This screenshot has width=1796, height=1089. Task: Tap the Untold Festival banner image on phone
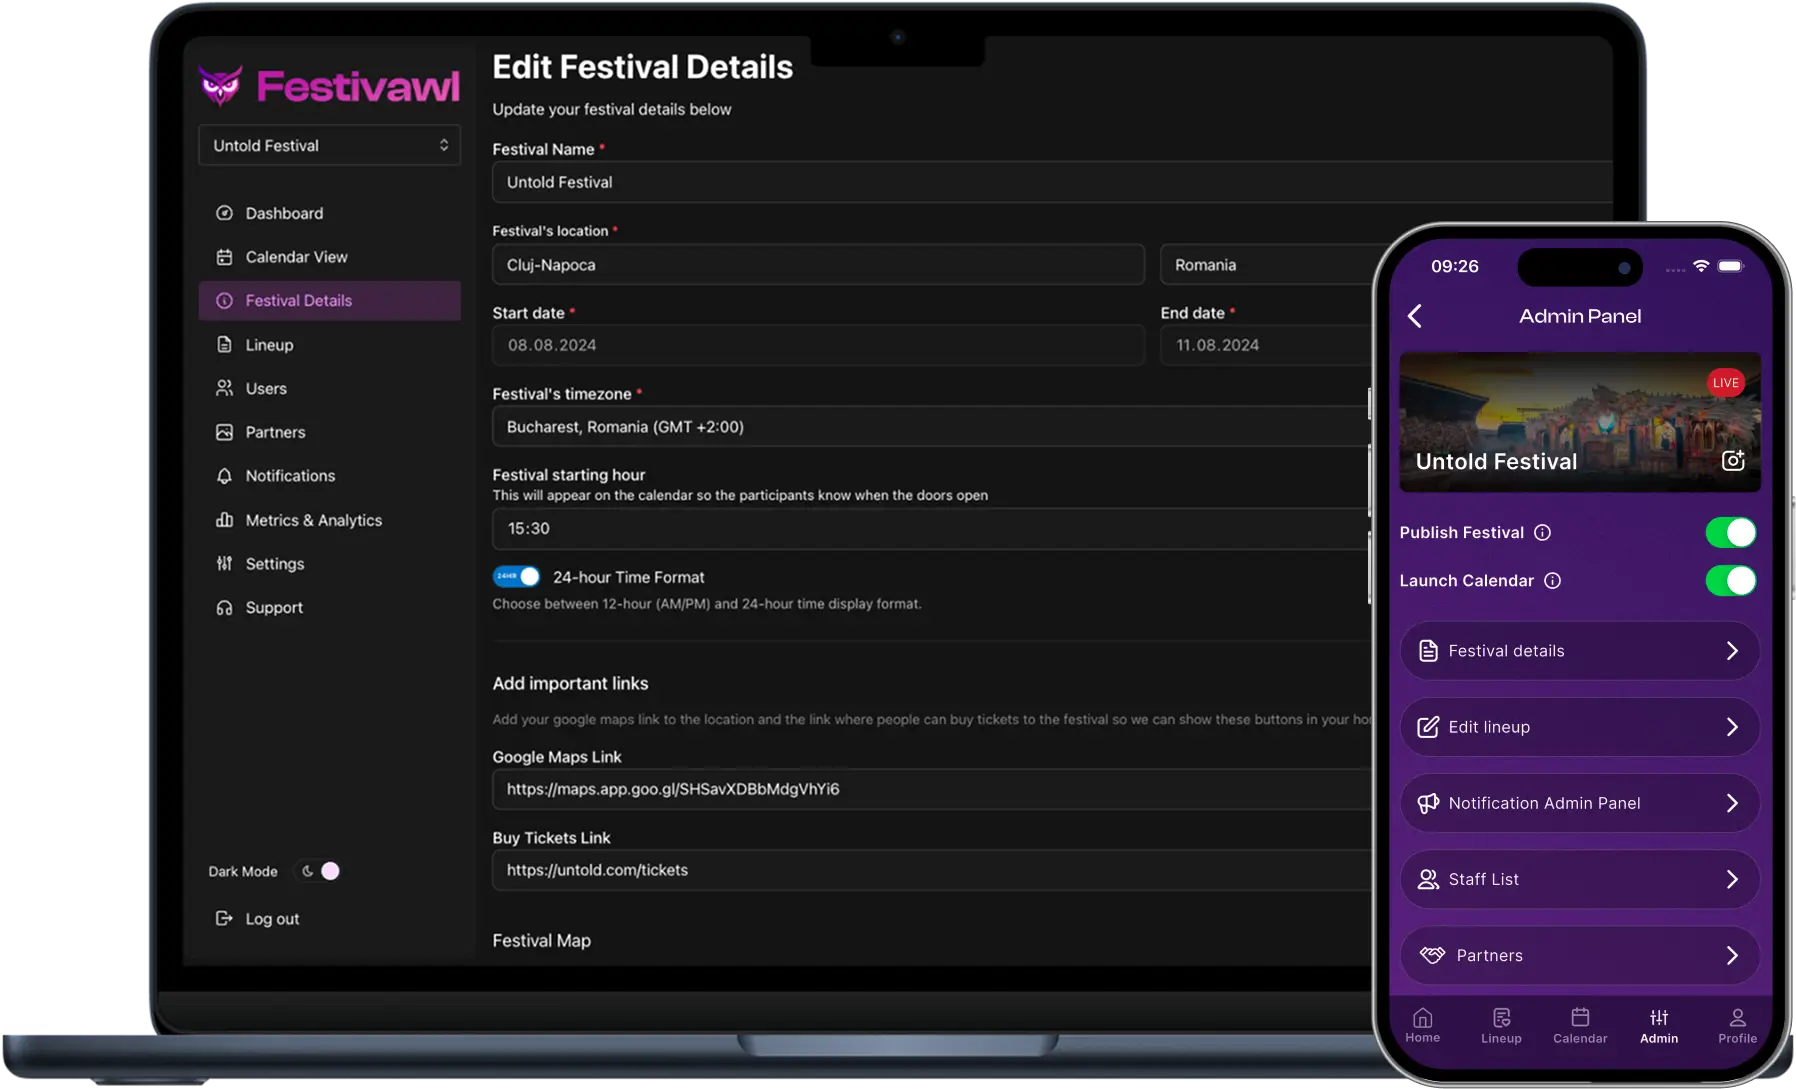point(1580,422)
